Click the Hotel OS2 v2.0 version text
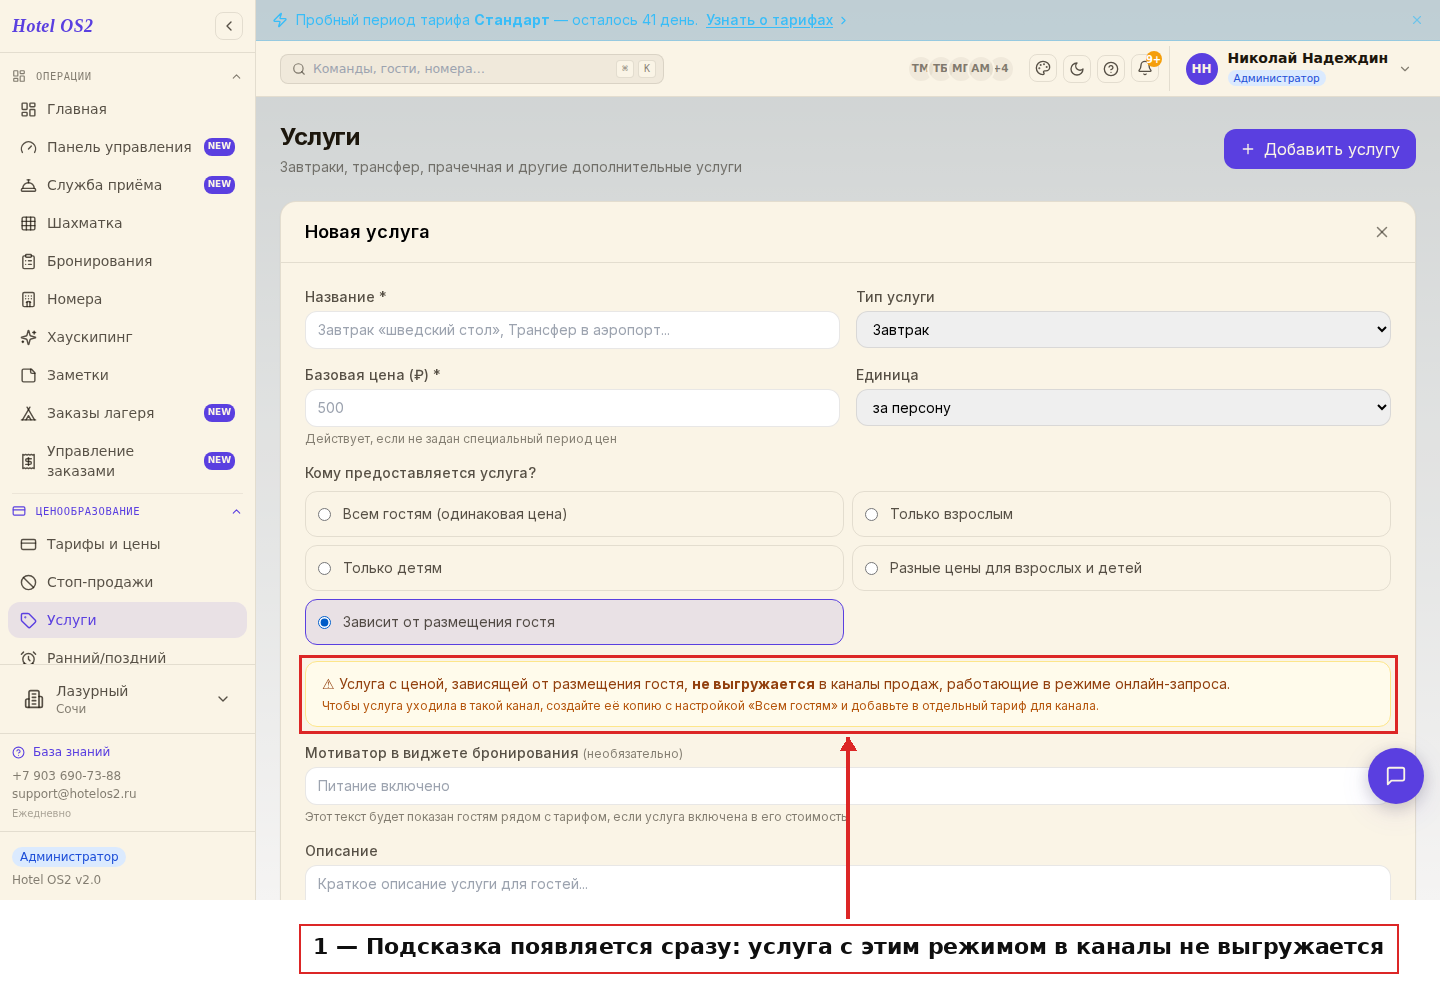Screen dimensions: 1440x997 [56, 880]
